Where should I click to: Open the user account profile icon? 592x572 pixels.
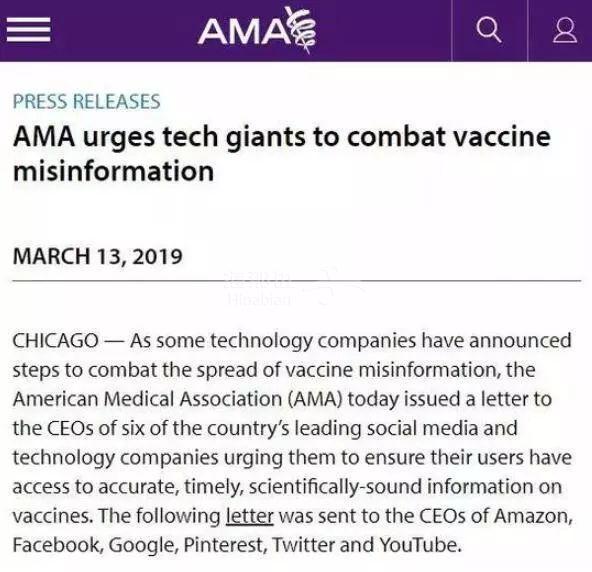coord(565,30)
